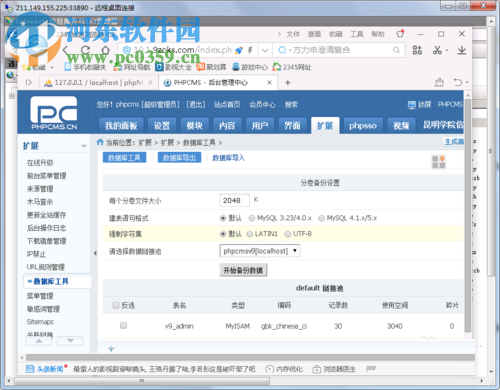This screenshot has height=390, width=500.
Task: Select 默认 for 建表语句格式
Action: (x=223, y=218)
